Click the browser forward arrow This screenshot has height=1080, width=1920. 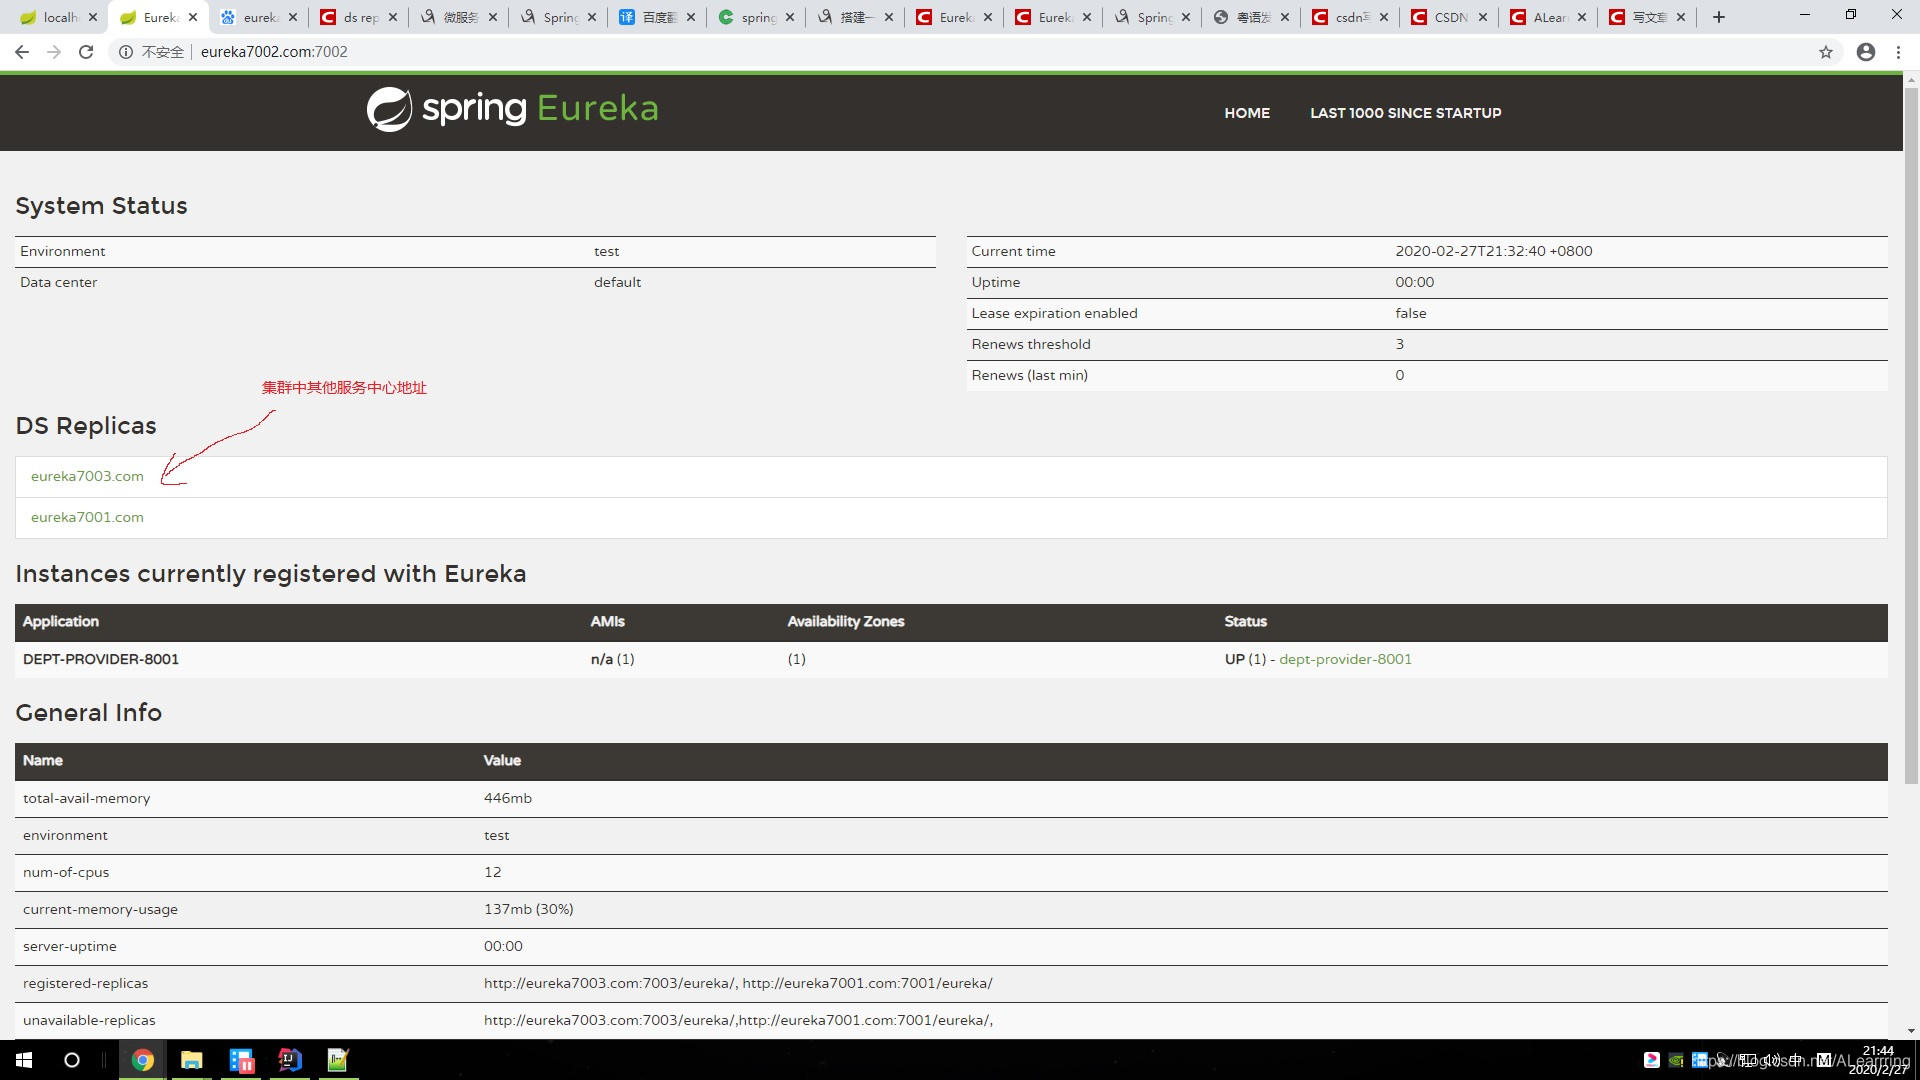[x=54, y=52]
